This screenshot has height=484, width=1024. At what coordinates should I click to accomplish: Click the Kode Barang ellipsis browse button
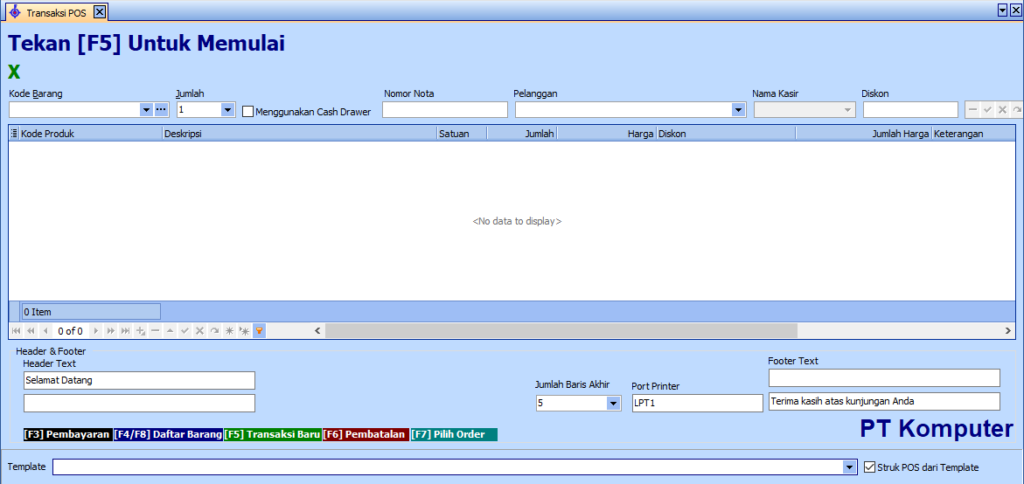[161, 110]
